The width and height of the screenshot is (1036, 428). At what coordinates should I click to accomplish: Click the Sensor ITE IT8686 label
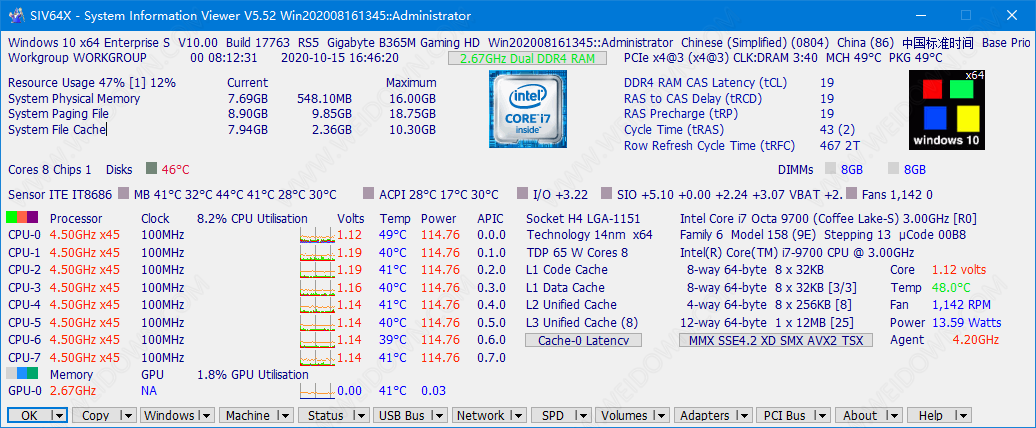point(60,195)
